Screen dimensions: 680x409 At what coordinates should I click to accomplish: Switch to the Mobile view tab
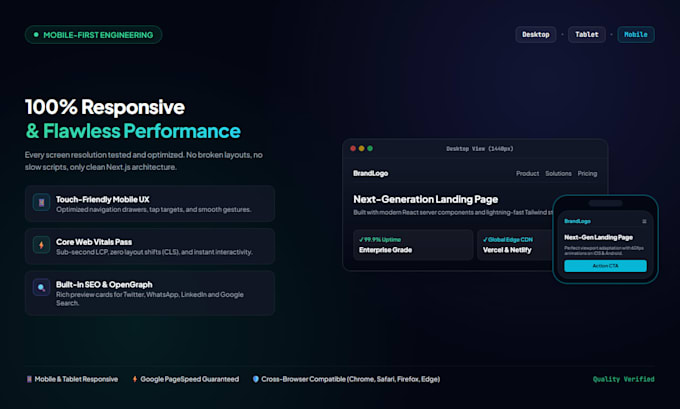click(x=636, y=35)
